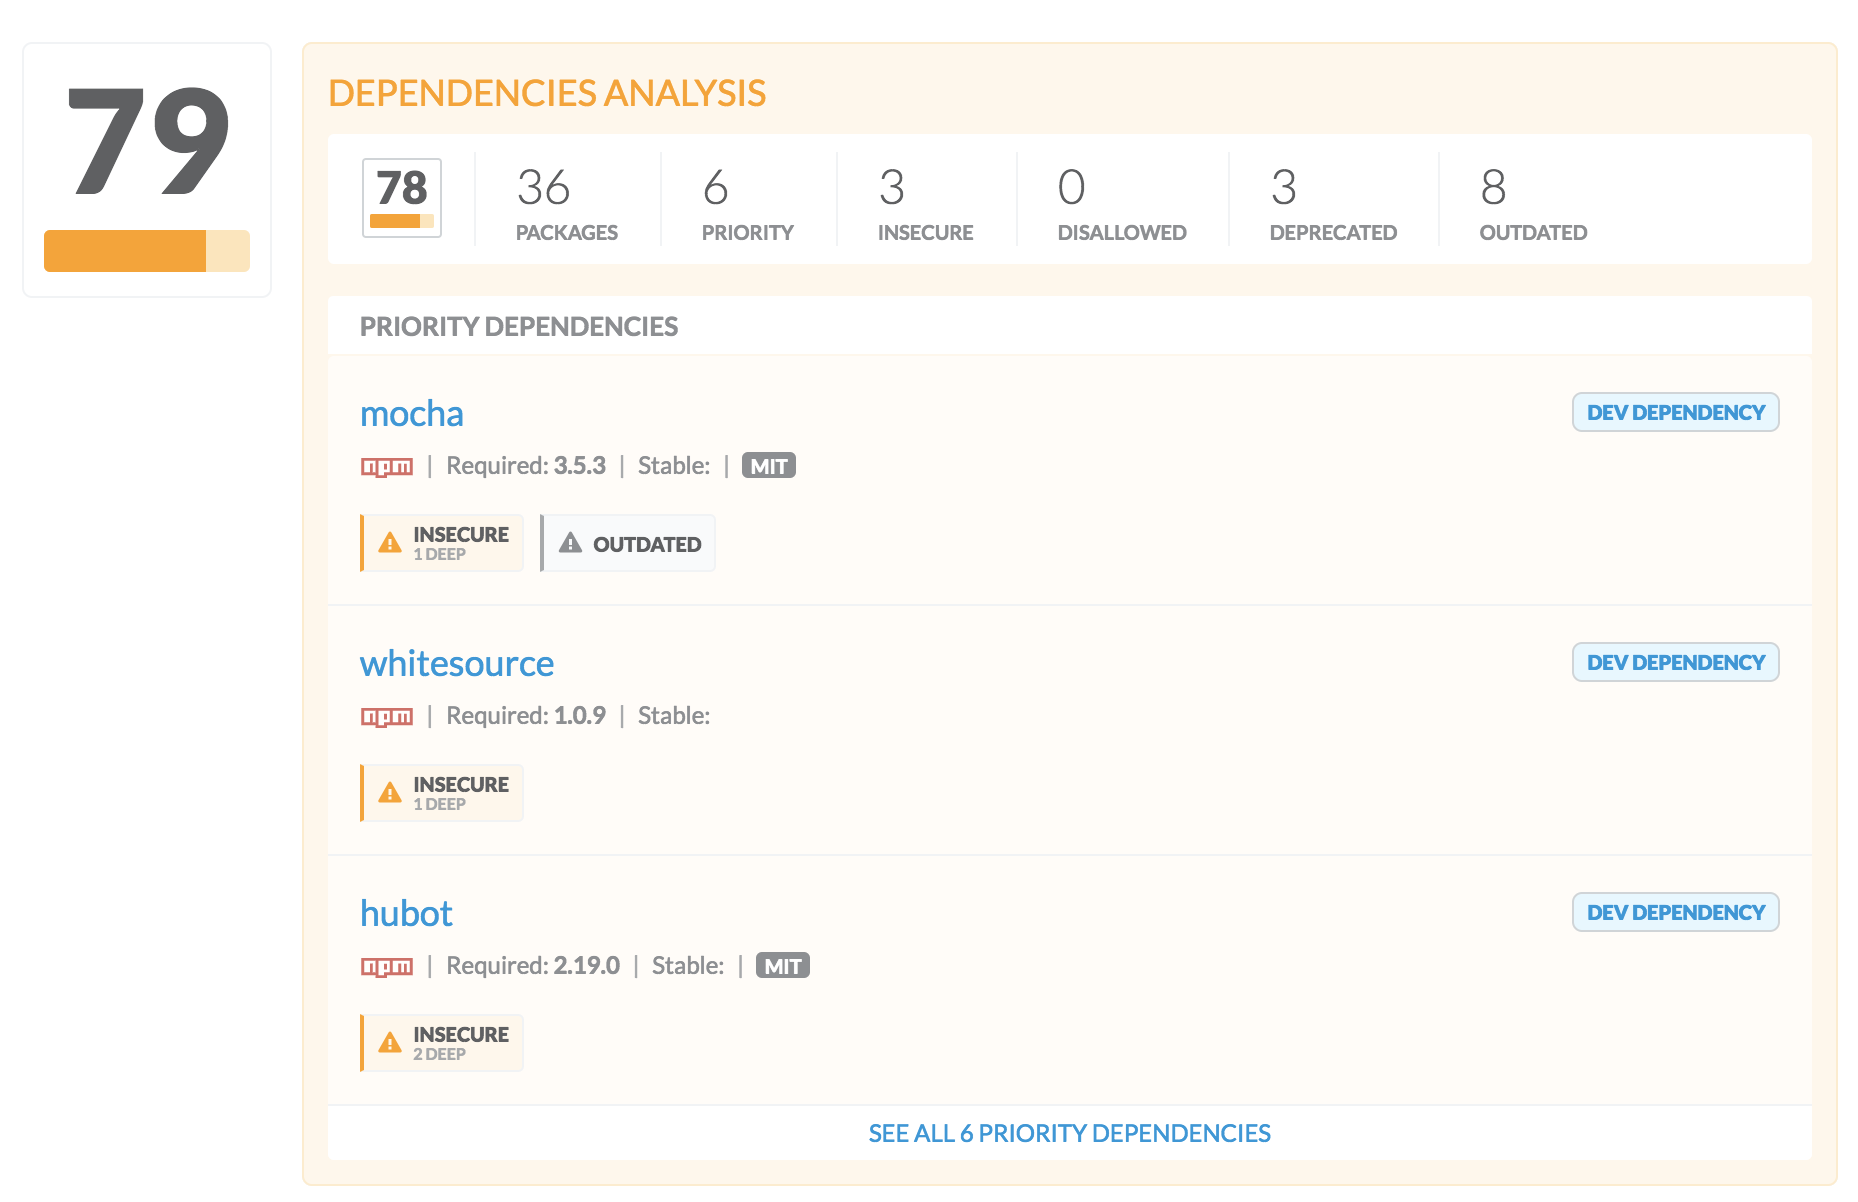
Task: Open the mocha package link
Action: 412,414
